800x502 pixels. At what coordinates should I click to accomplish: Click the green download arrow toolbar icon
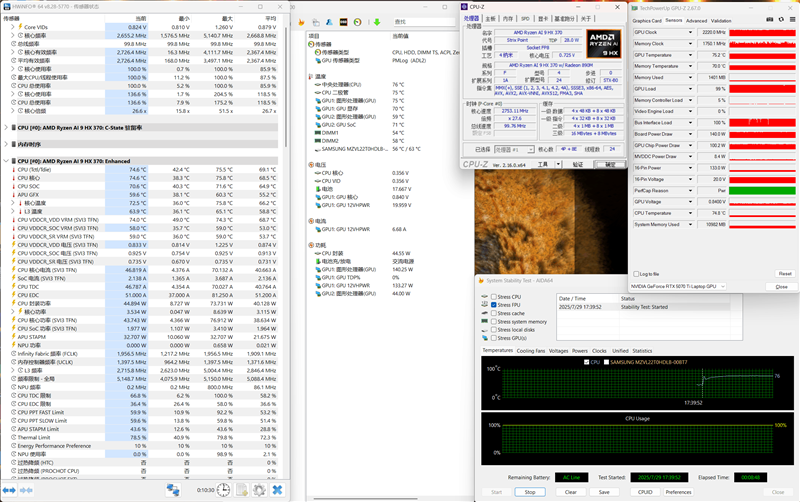click(377, 22)
